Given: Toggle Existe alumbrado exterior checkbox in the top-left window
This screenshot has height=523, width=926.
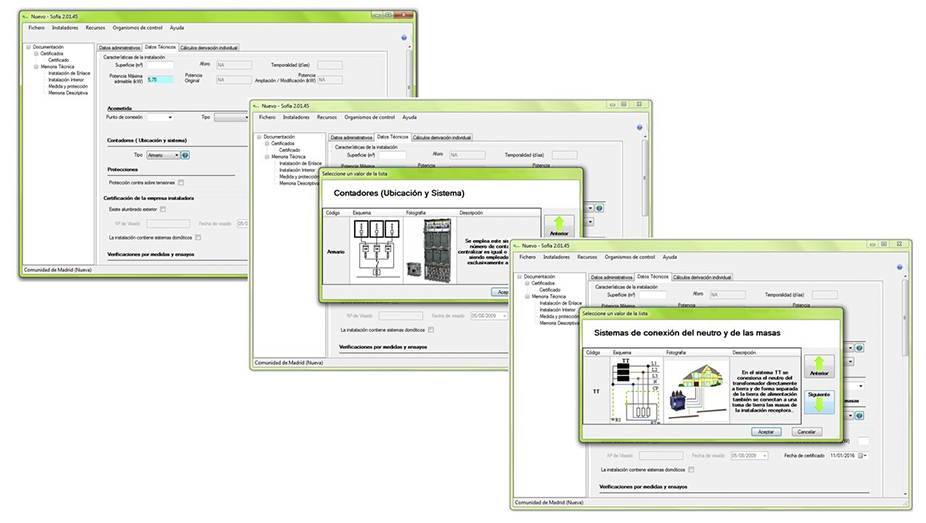Looking at the screenshot, I should [x=163, y=209].
